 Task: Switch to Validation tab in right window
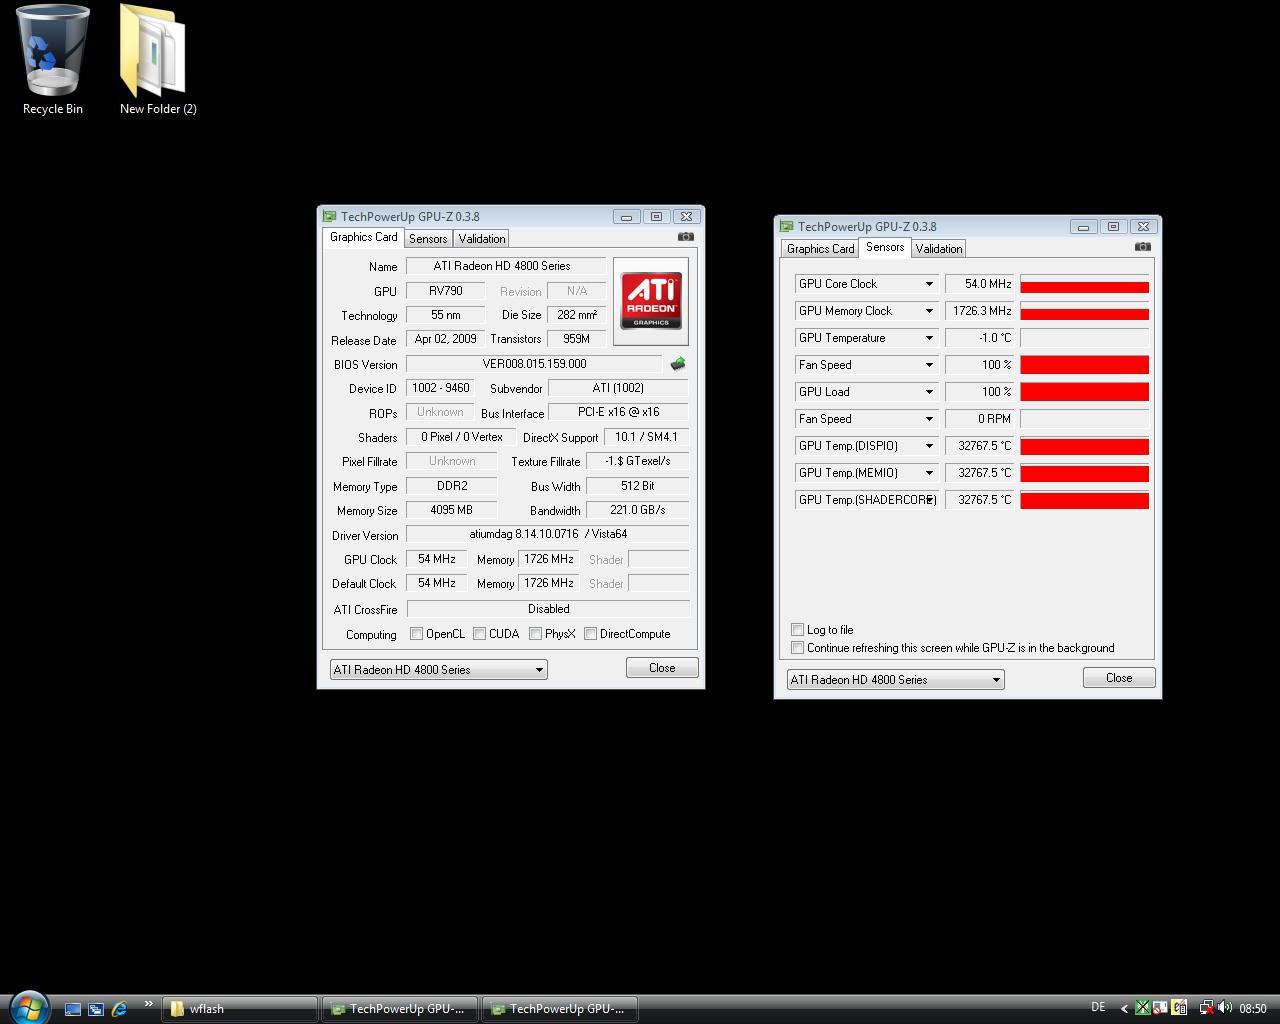pyautogui.click(x=938, y=248)
